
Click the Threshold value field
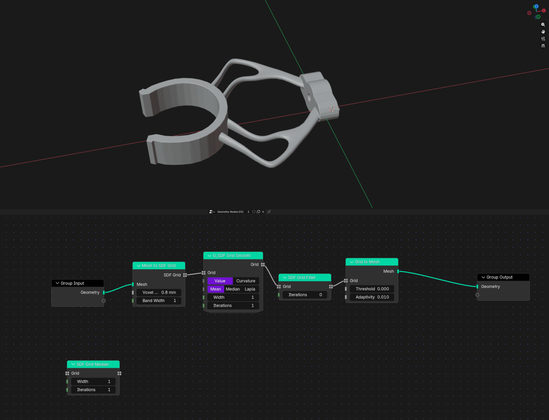(372, 289)
